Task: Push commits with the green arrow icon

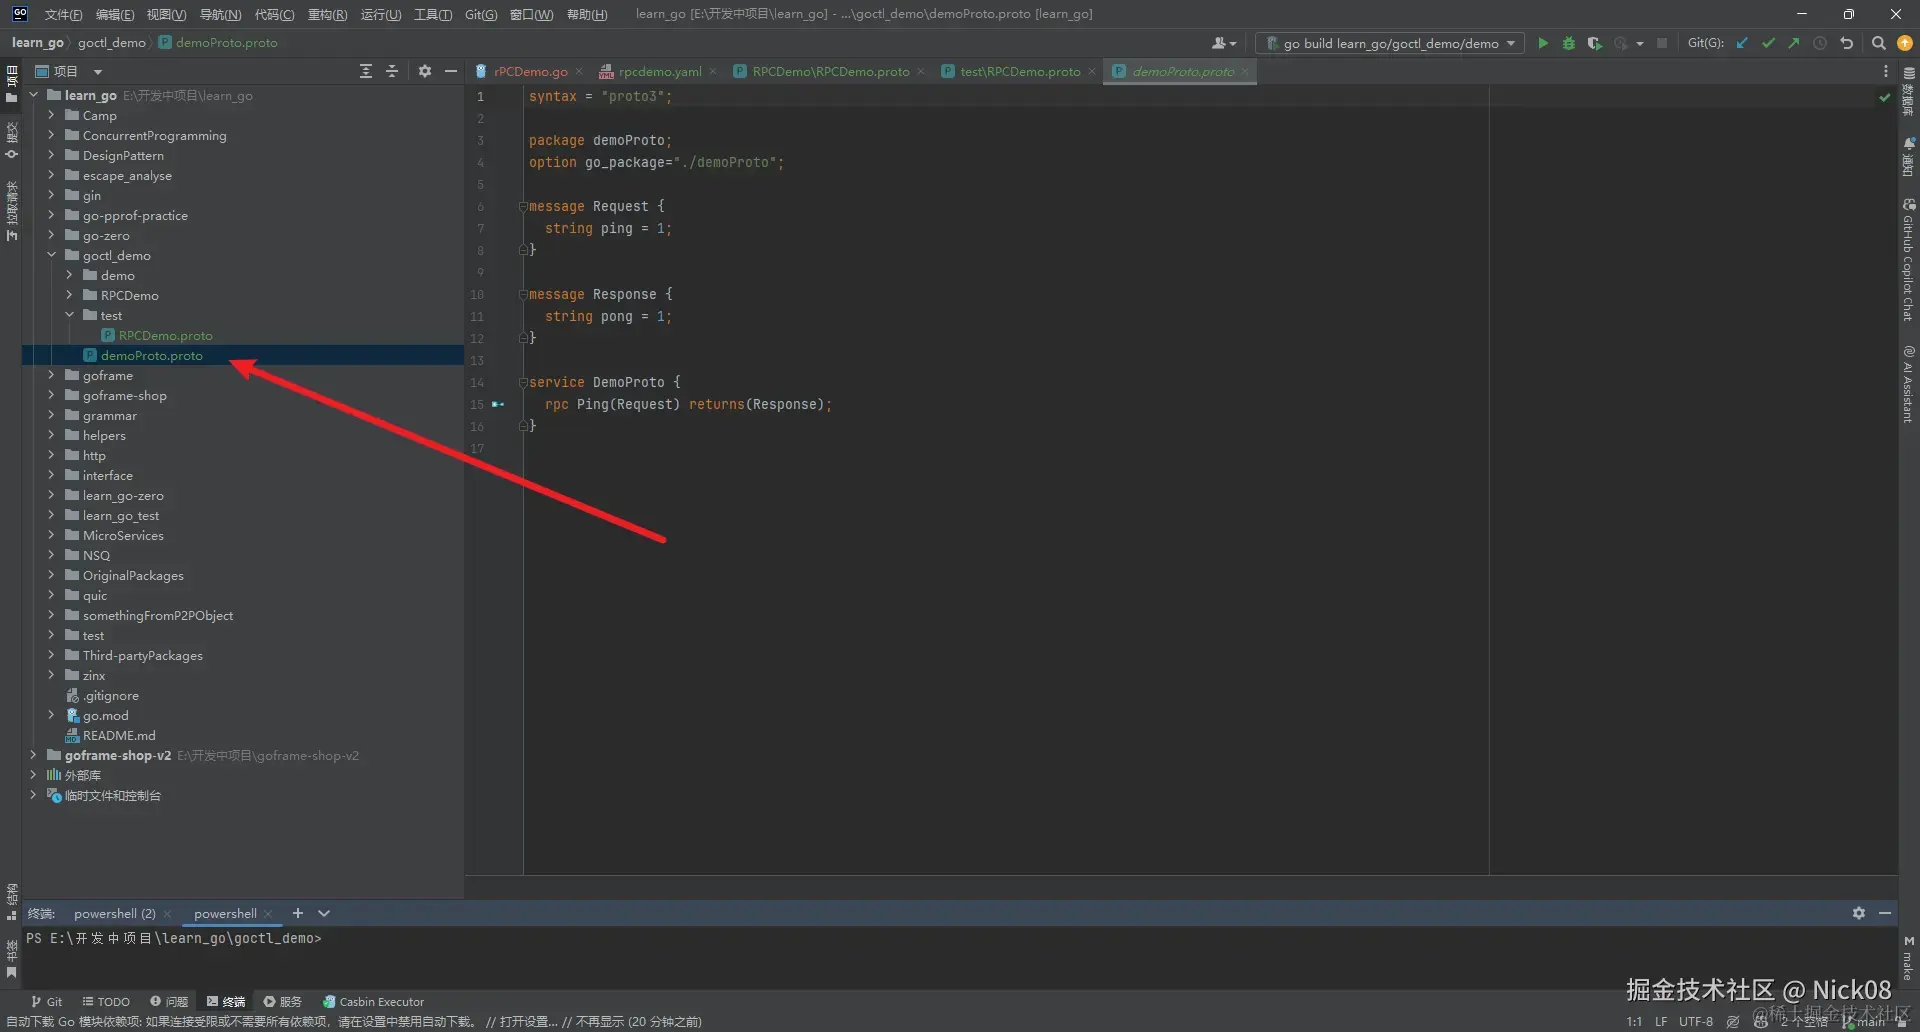Action: point(1794,43)
